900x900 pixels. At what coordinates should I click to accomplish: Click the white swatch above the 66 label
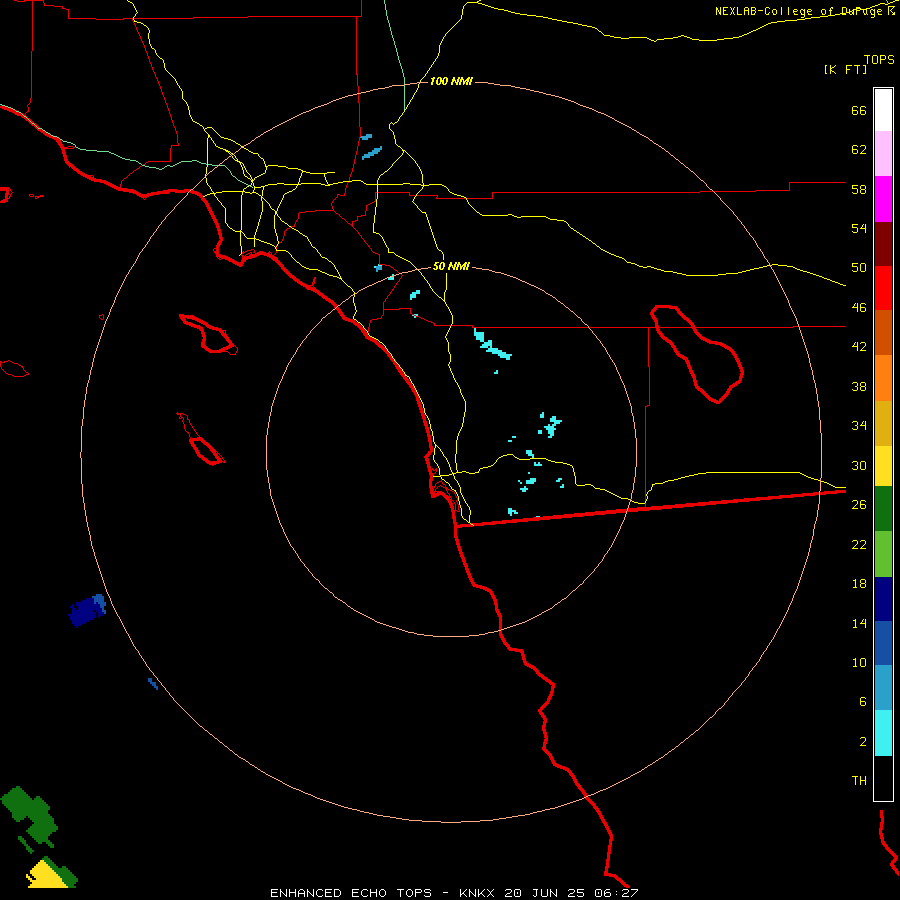point(883,110)
